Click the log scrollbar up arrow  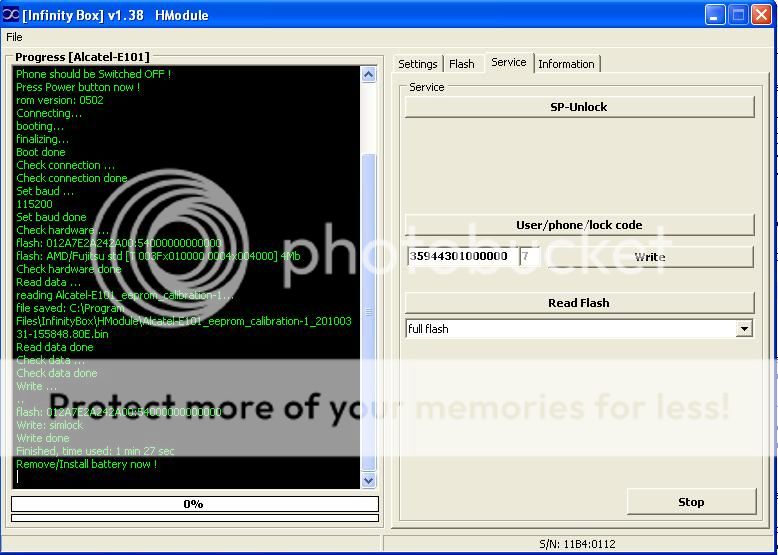point(368,75)
